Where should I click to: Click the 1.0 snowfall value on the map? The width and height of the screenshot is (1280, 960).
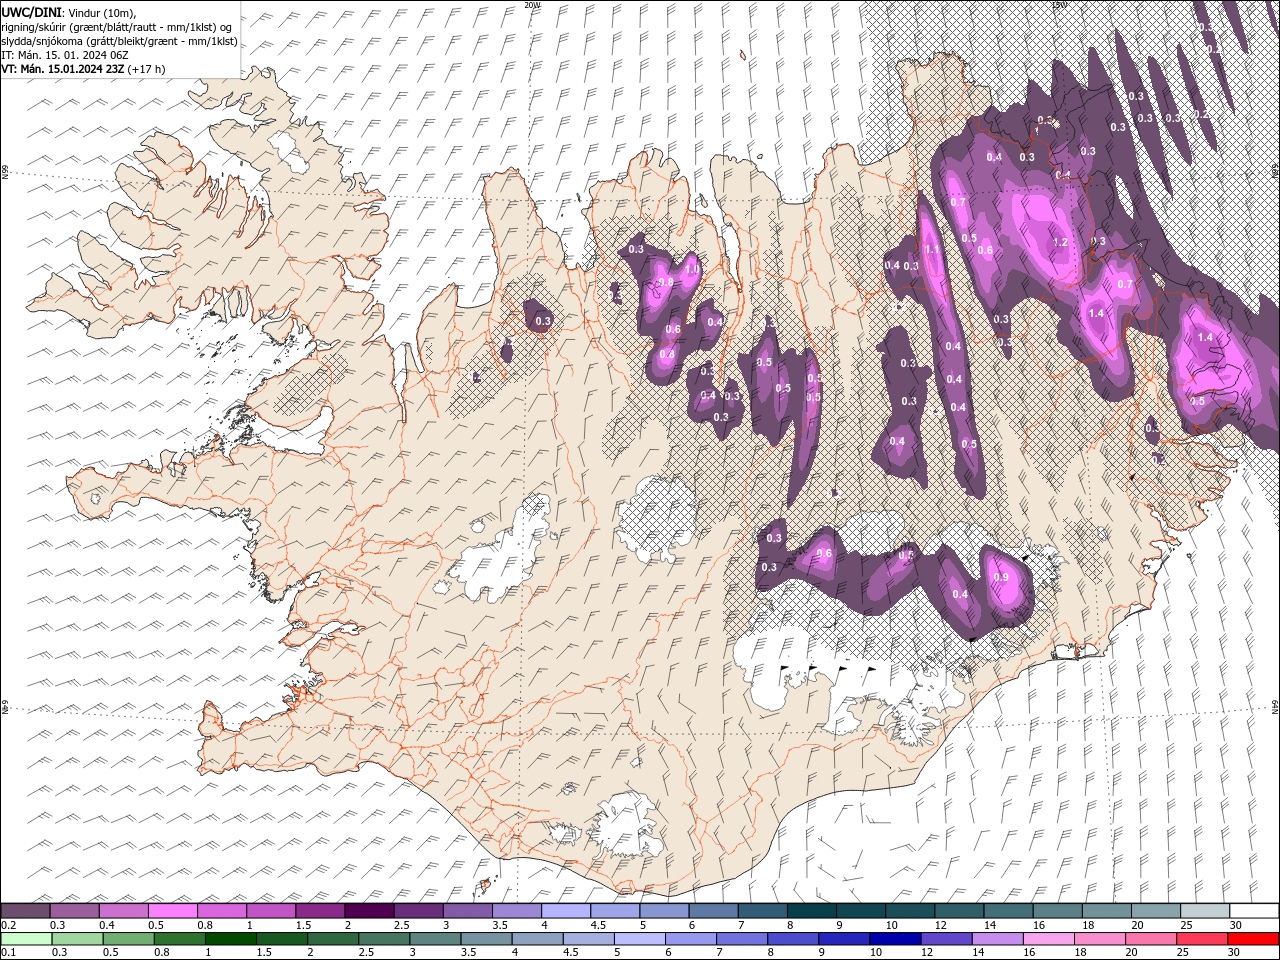point(692,269)
